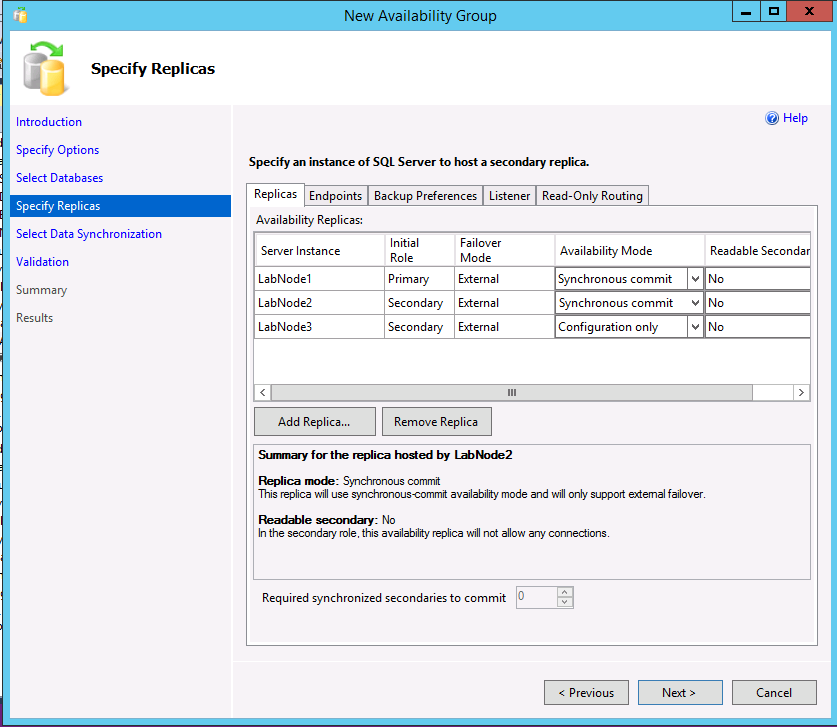Click the right arrow of the horizontal scrollbar
This screenshot has width=837, height=727.
coord(800,392)
